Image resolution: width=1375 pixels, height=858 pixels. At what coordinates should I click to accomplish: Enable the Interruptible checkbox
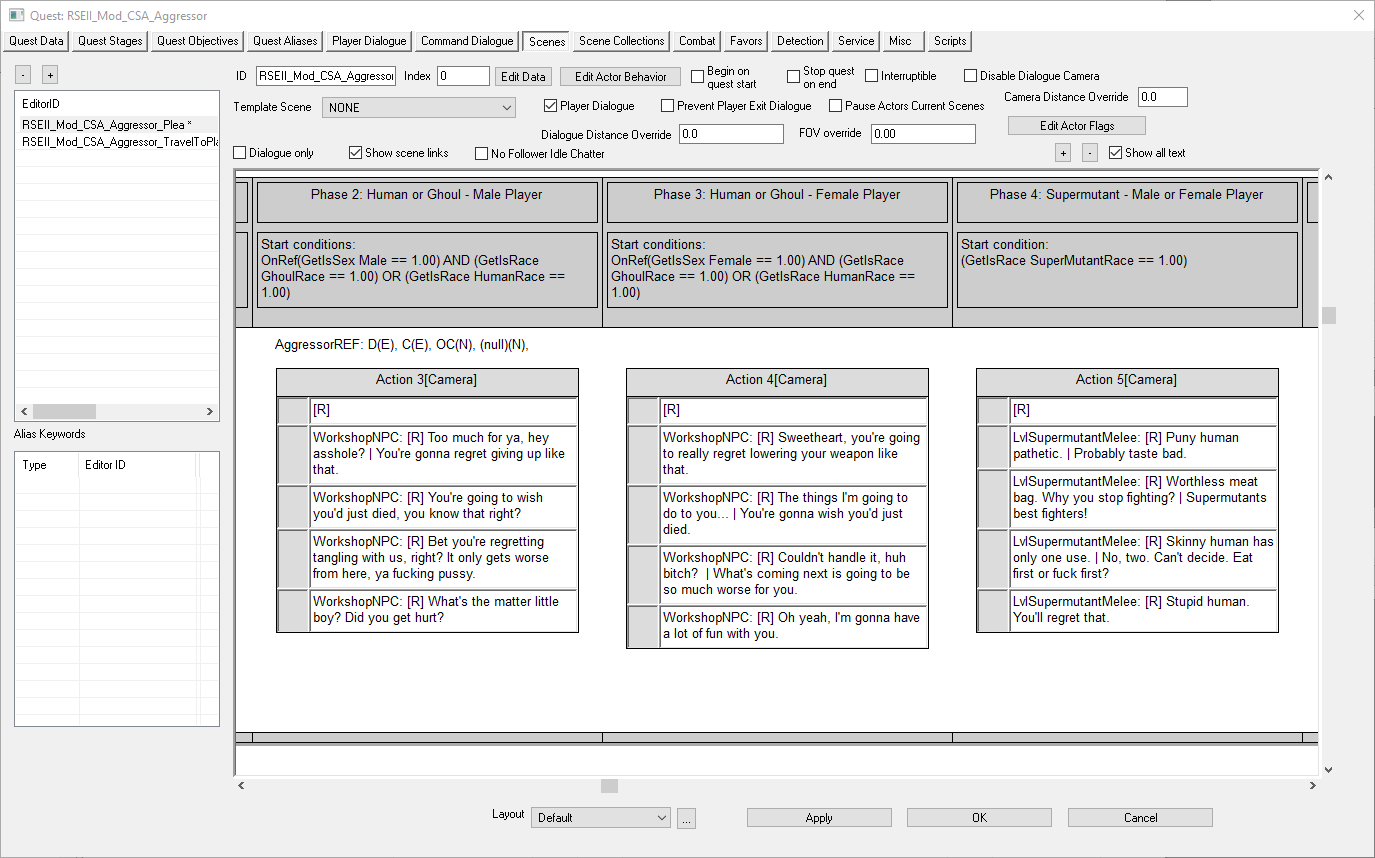coord(872,76)
